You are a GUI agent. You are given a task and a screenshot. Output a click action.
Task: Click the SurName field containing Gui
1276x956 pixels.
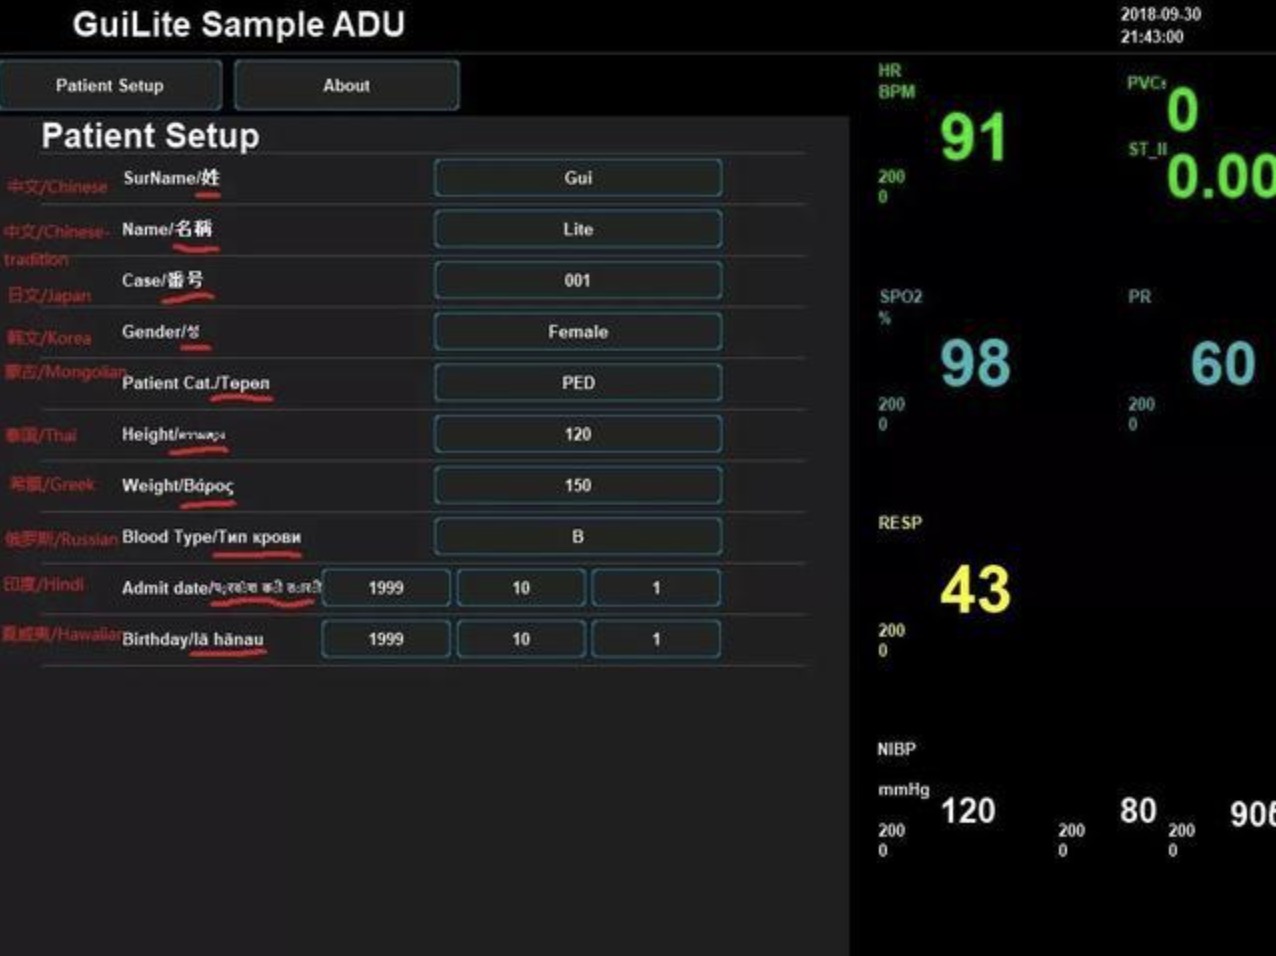tap(577, 178)
